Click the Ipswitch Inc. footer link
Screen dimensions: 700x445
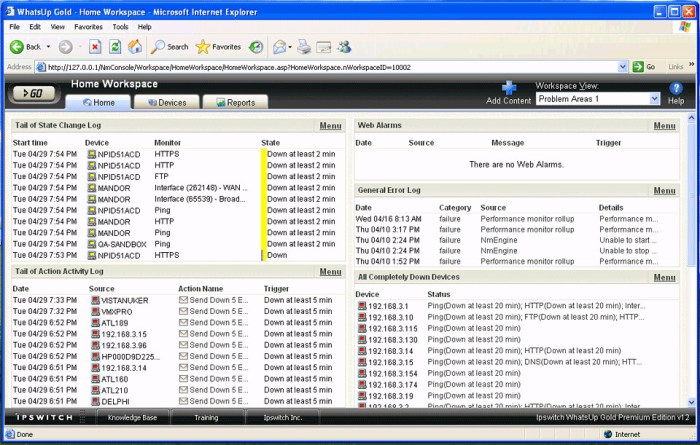click(283, 418)
